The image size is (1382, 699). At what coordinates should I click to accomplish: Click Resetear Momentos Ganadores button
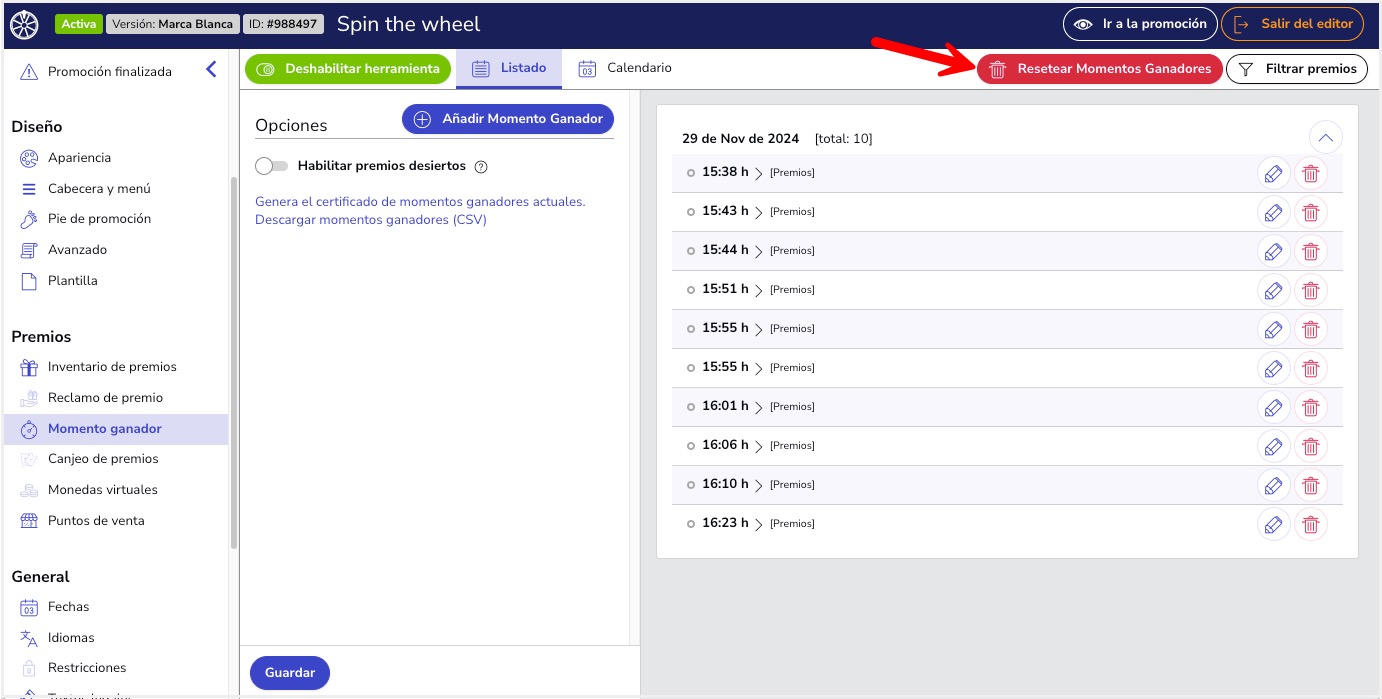1099,69
